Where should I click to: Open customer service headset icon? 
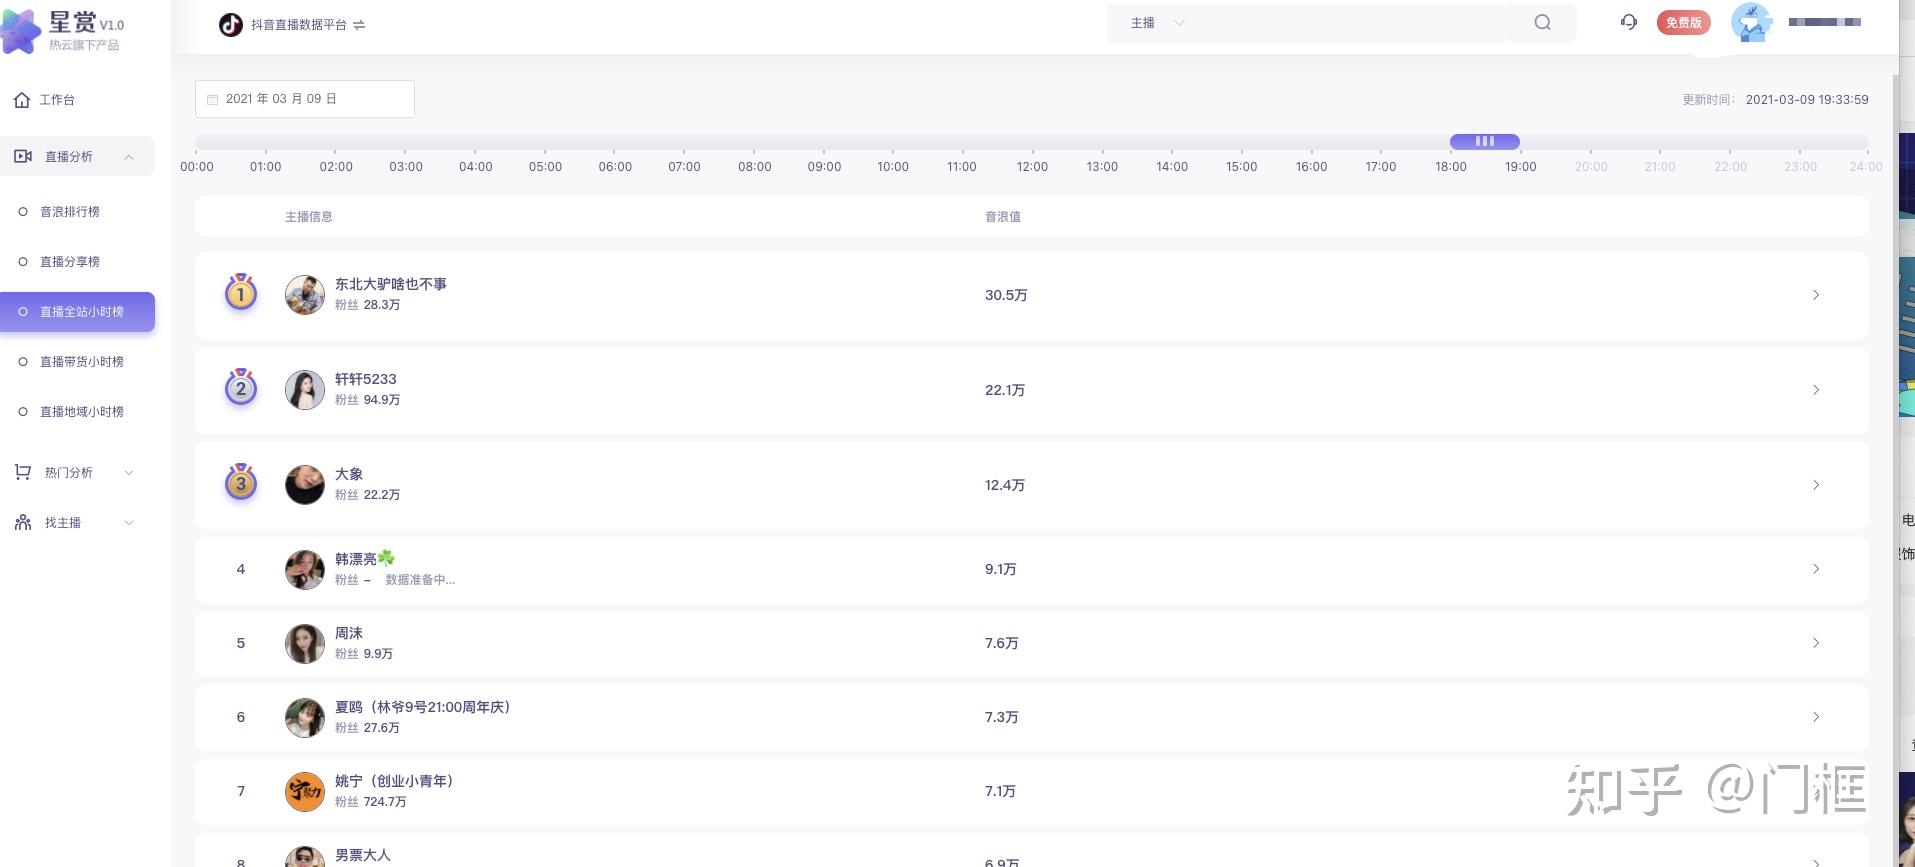click(1629, 23)
